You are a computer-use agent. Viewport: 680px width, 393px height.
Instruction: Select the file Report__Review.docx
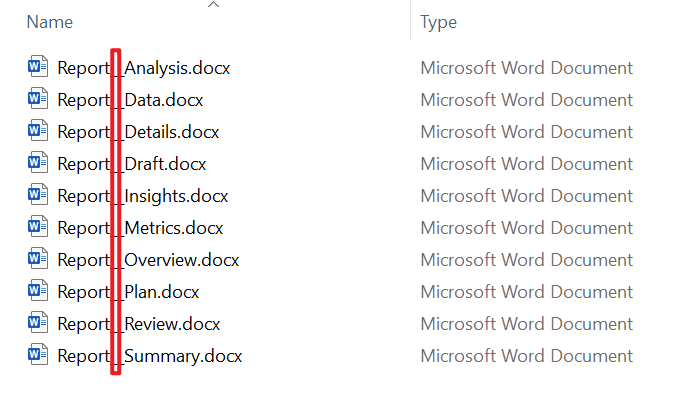tap(139, 324)
